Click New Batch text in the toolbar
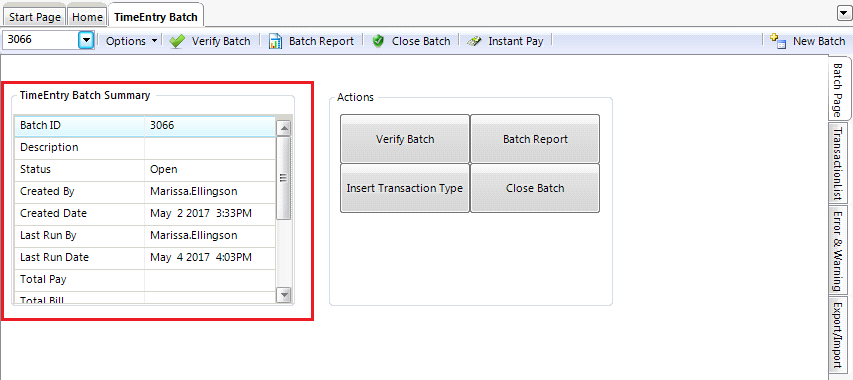This screenshot has height=380, width=853. pos(819,41)
